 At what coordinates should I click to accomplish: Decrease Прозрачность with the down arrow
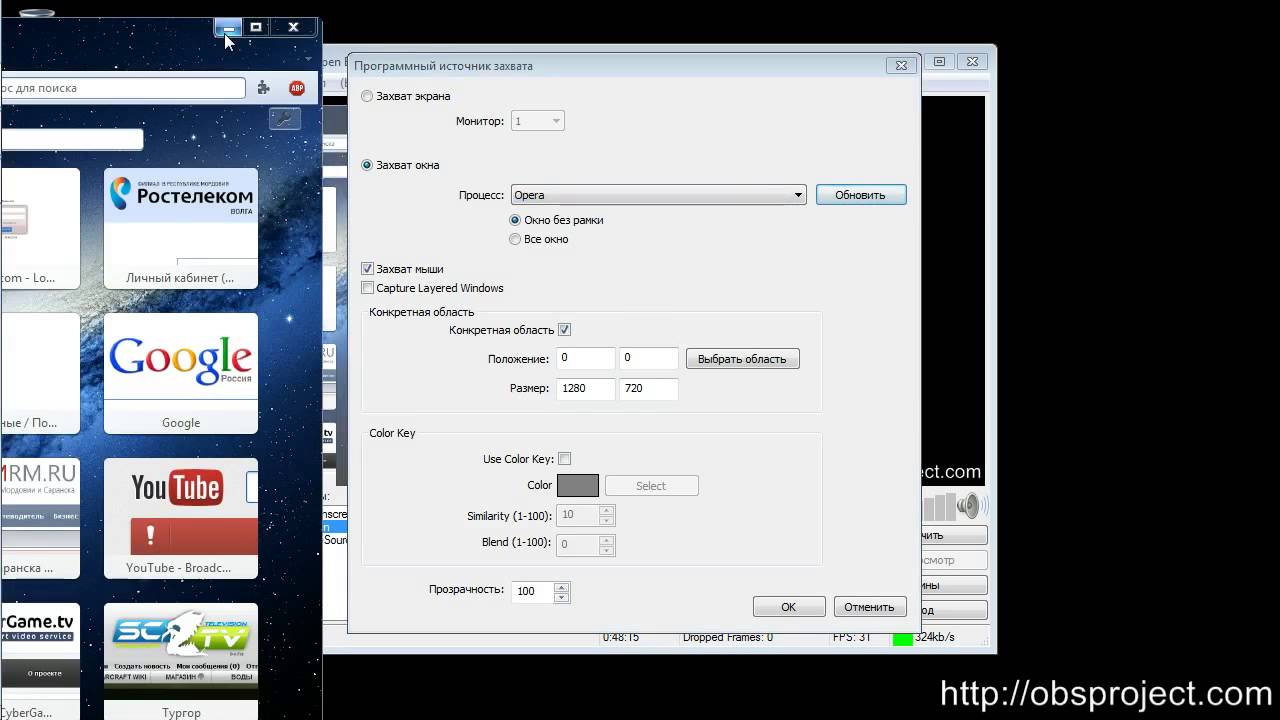pyautogui.click(x=562, y=597)
